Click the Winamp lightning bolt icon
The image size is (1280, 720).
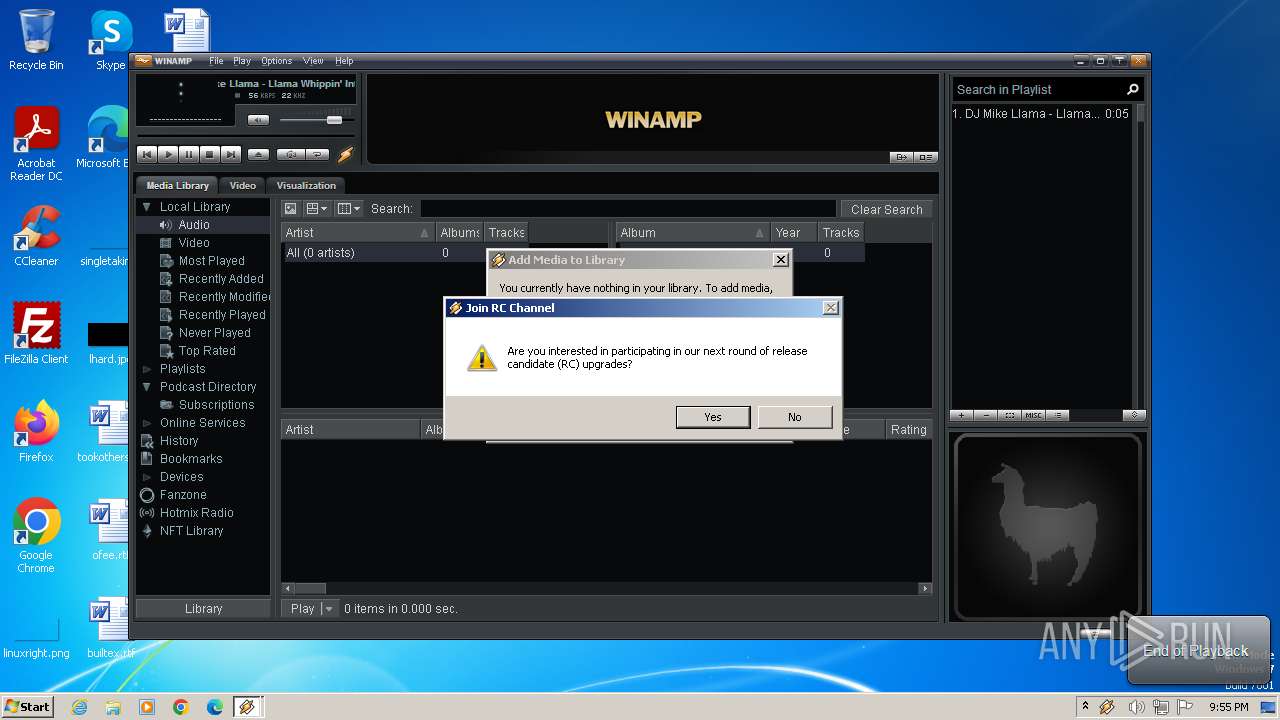(x=345, y=155)
